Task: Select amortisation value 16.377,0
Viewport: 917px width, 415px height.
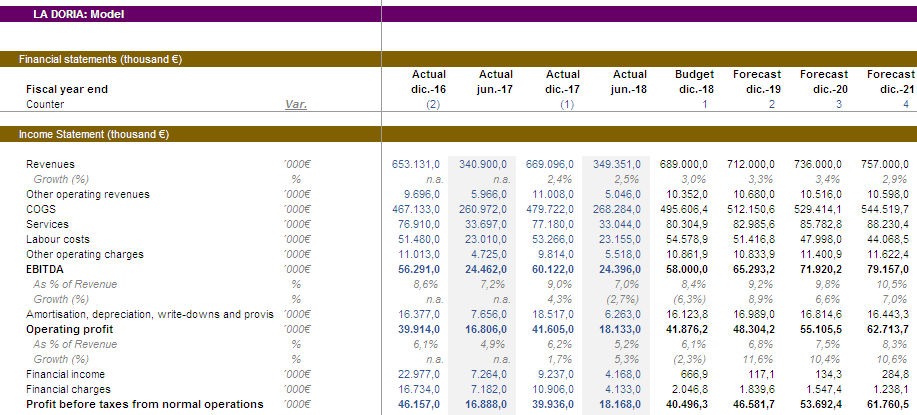Action: [418, 314]
